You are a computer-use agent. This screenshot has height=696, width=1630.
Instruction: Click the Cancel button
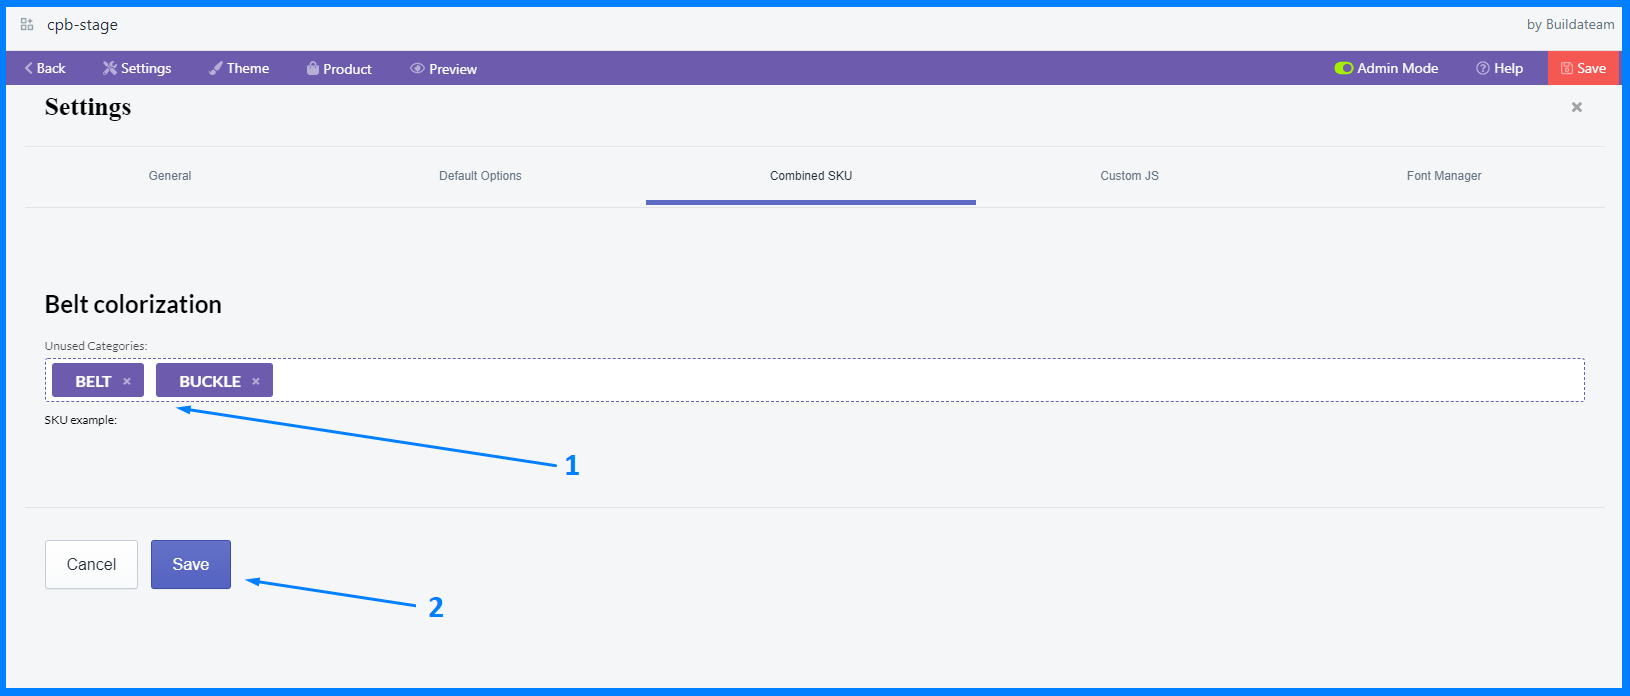pyautogui.click(x=91, y=564)
